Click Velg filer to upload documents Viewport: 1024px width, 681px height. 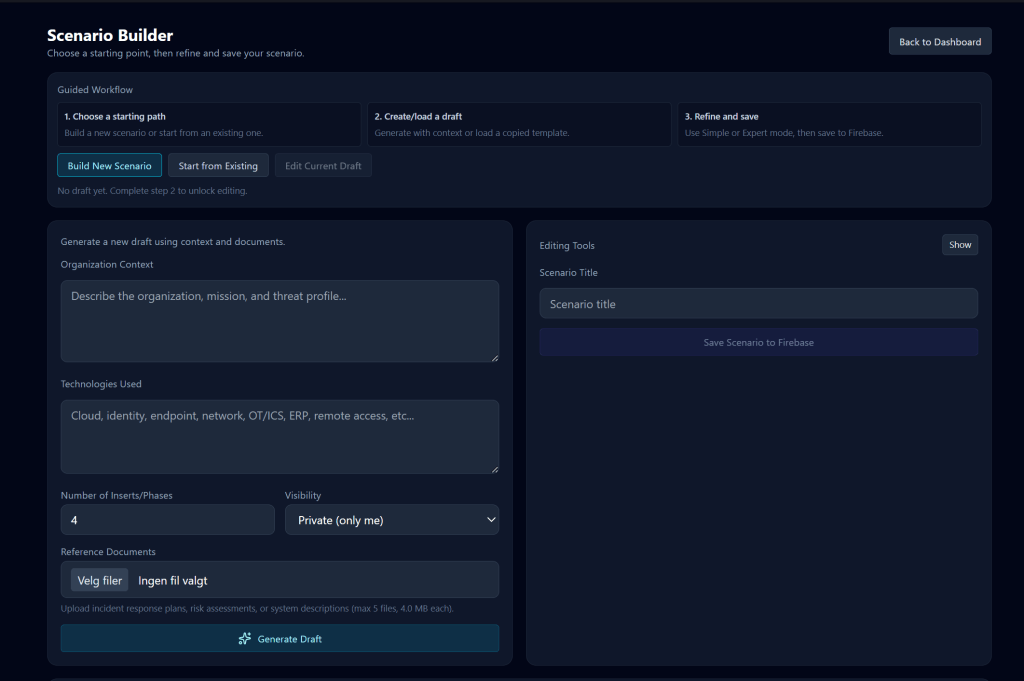tap(98, 580)
